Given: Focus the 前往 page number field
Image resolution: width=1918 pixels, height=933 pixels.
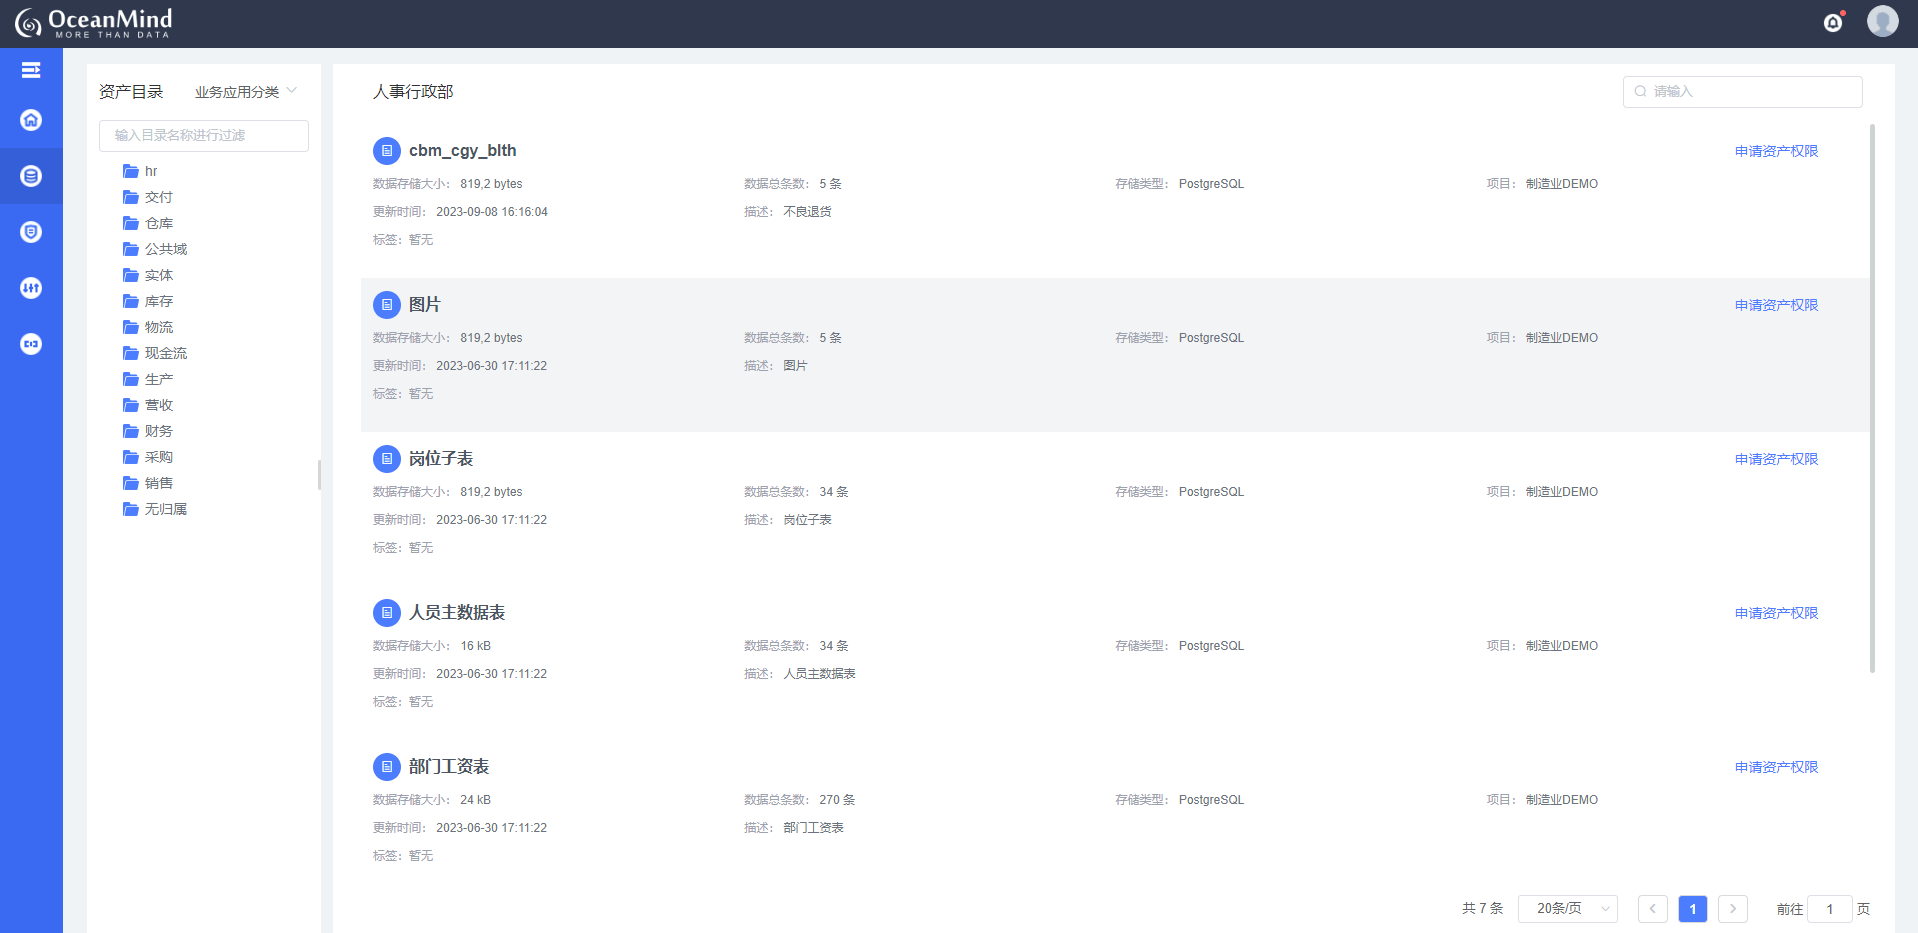Looking at the screenshot, I should (x=1829, y=909).
